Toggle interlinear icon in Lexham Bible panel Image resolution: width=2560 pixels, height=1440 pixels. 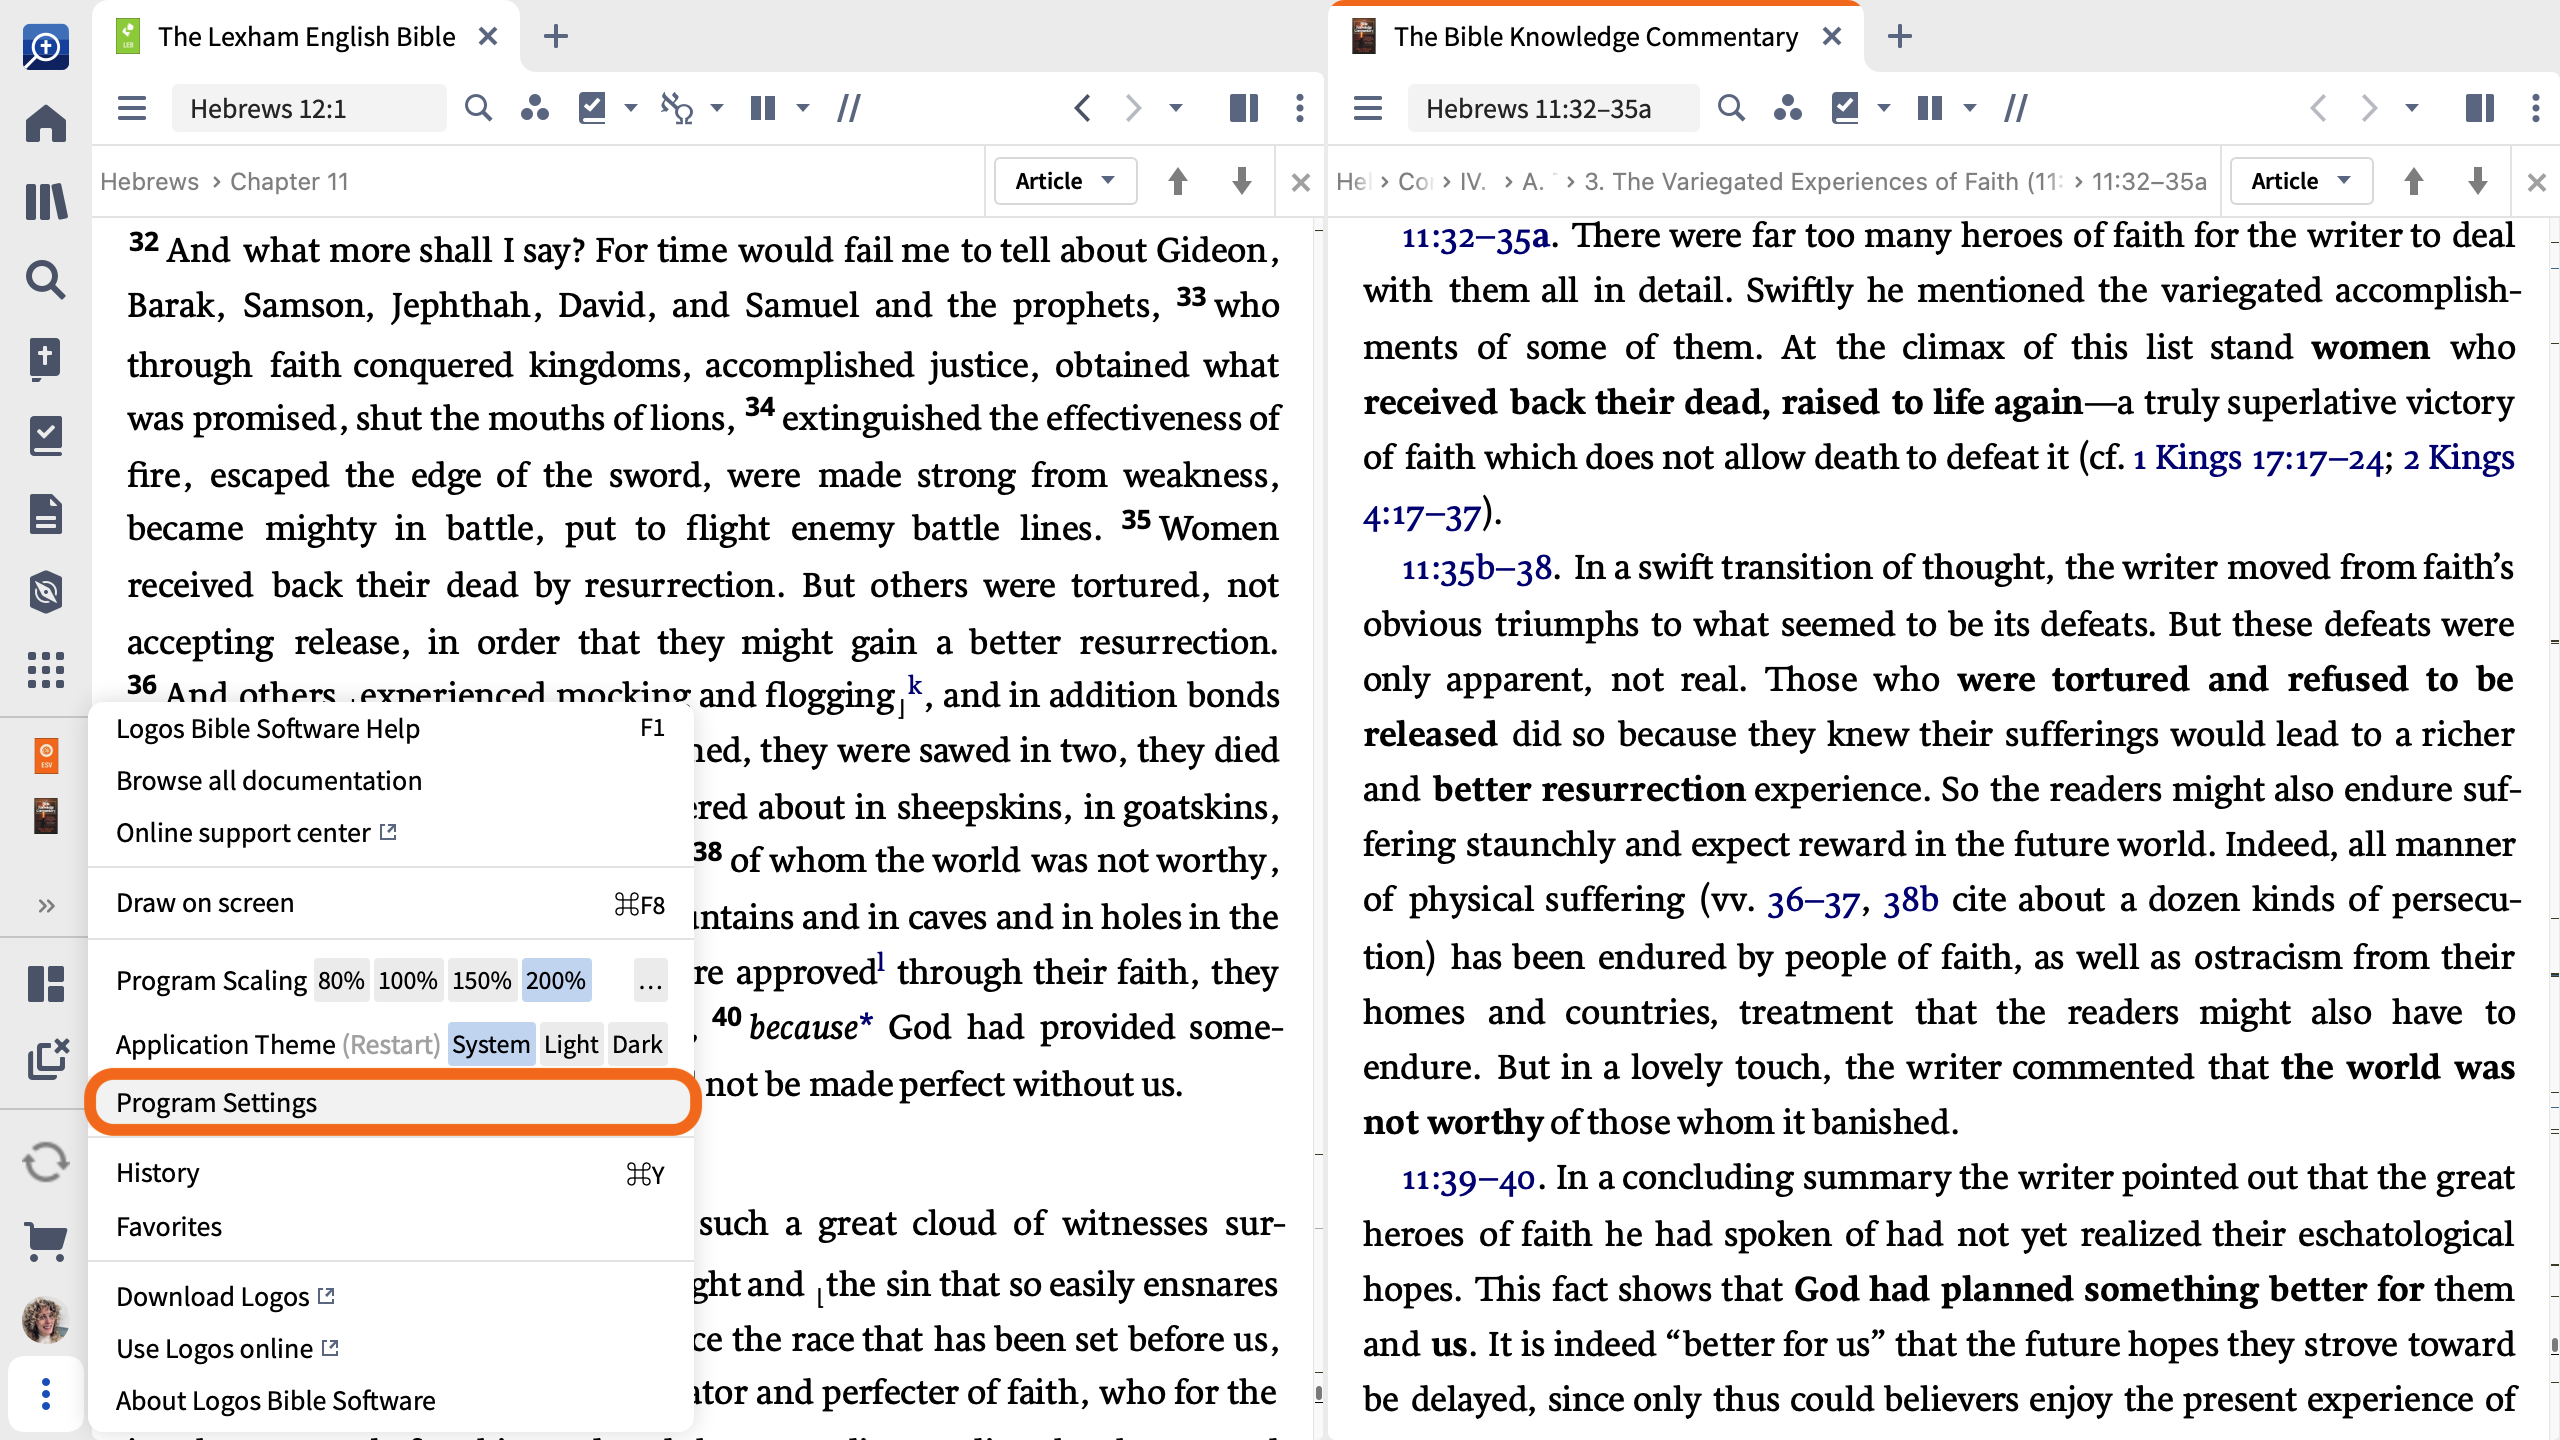click(677, 108)
